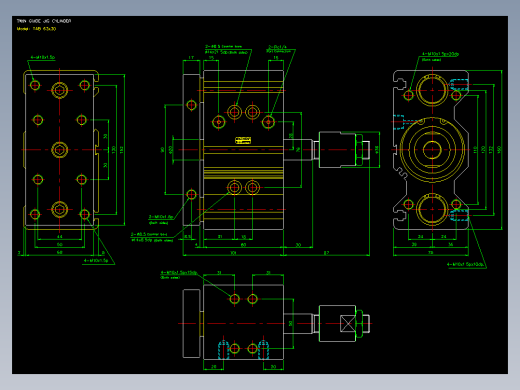Click the 44 hole spacing dimension in the left view

pyautogui.click(x=60, y=237)
